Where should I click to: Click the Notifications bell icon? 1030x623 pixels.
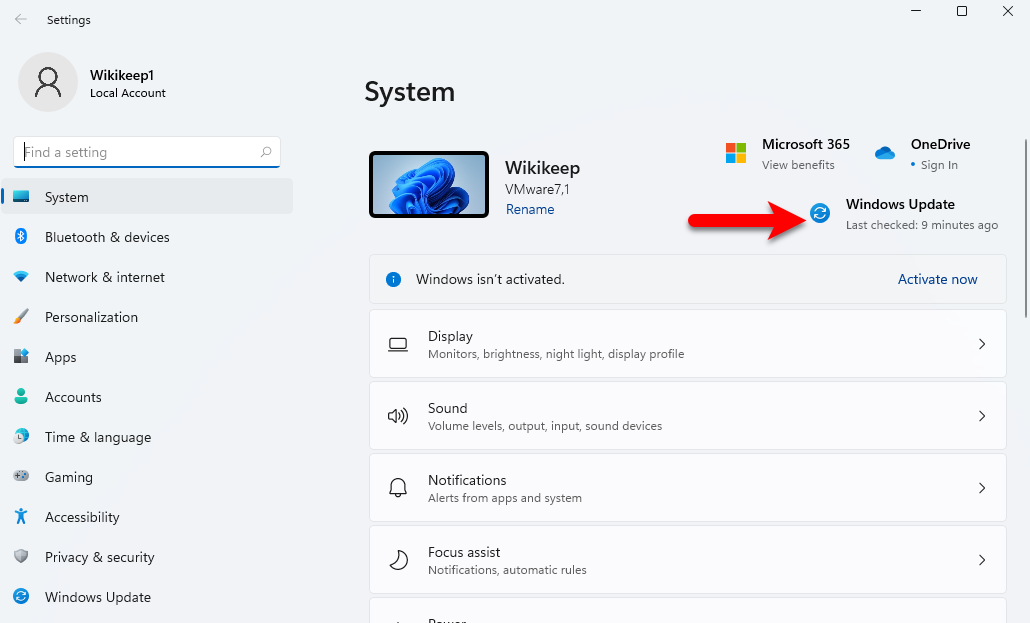coord(398,488)
